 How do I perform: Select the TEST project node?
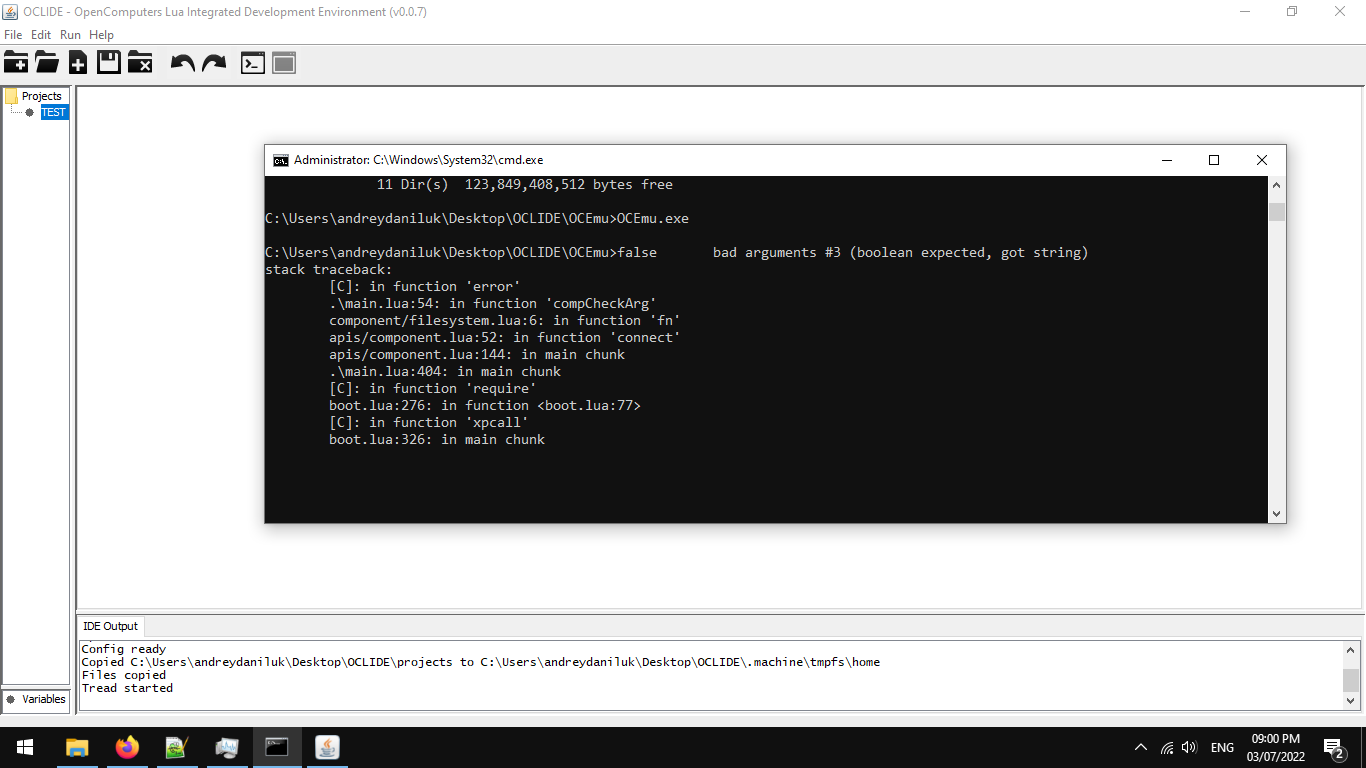pyautogui.click(x=54, y=112)
